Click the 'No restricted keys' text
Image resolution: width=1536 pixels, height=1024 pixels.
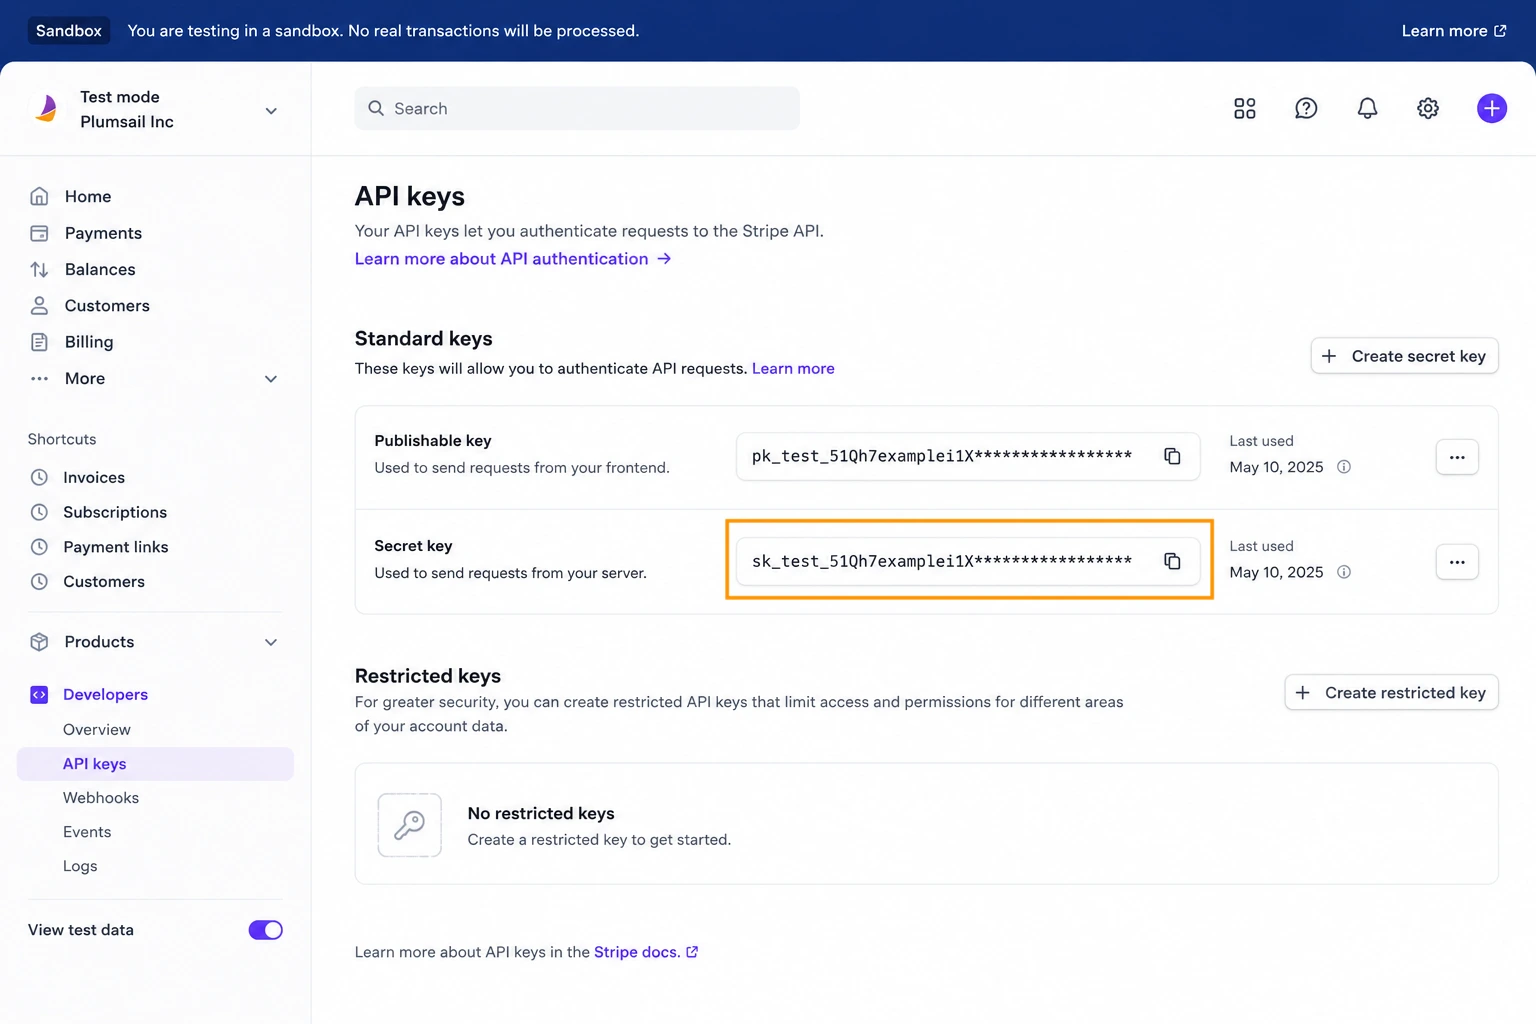[541, 813]
